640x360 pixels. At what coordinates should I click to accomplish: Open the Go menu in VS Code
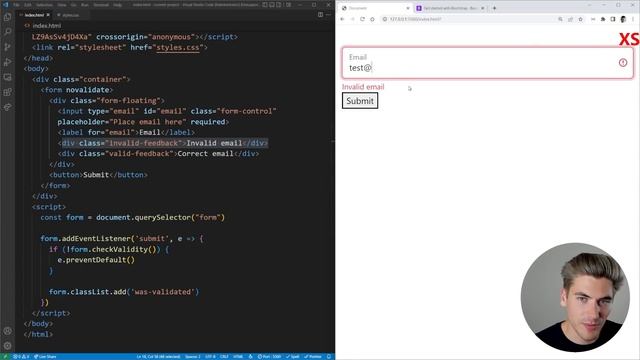pos(73,5)
